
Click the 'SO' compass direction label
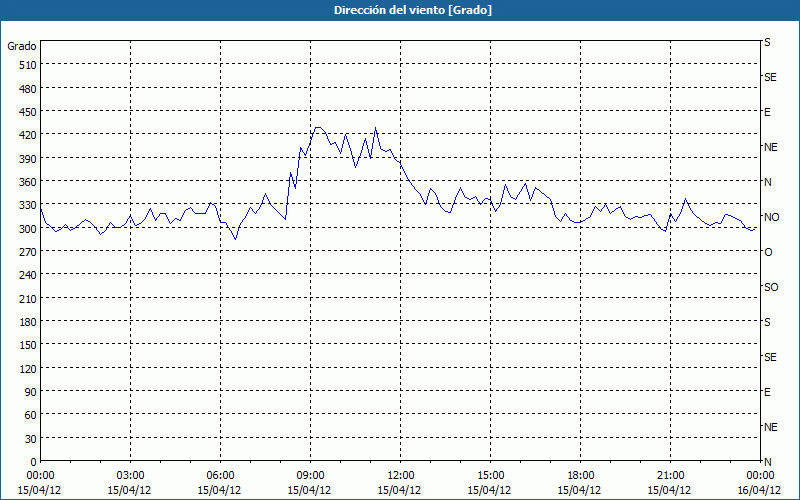coord(771,288)
